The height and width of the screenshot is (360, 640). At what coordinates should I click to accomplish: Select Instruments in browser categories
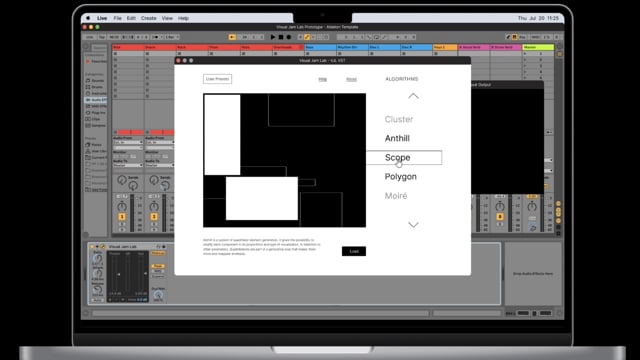click(x=96, y=93)
